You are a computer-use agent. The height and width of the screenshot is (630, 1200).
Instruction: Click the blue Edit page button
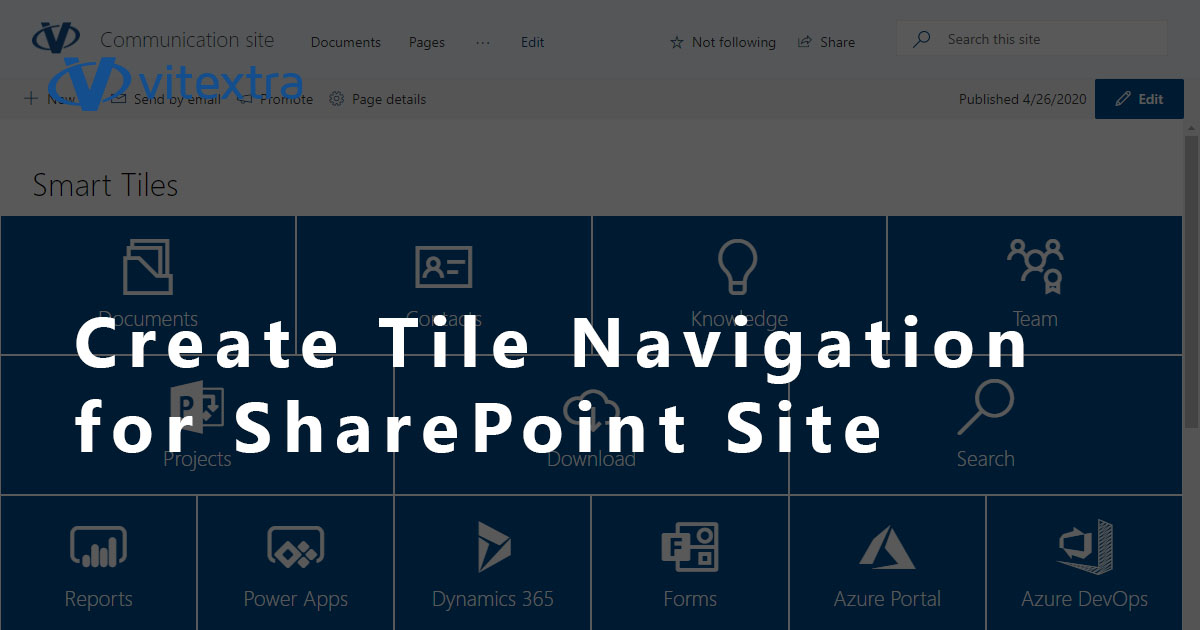pyautogui.click(x=1139, y=99)
